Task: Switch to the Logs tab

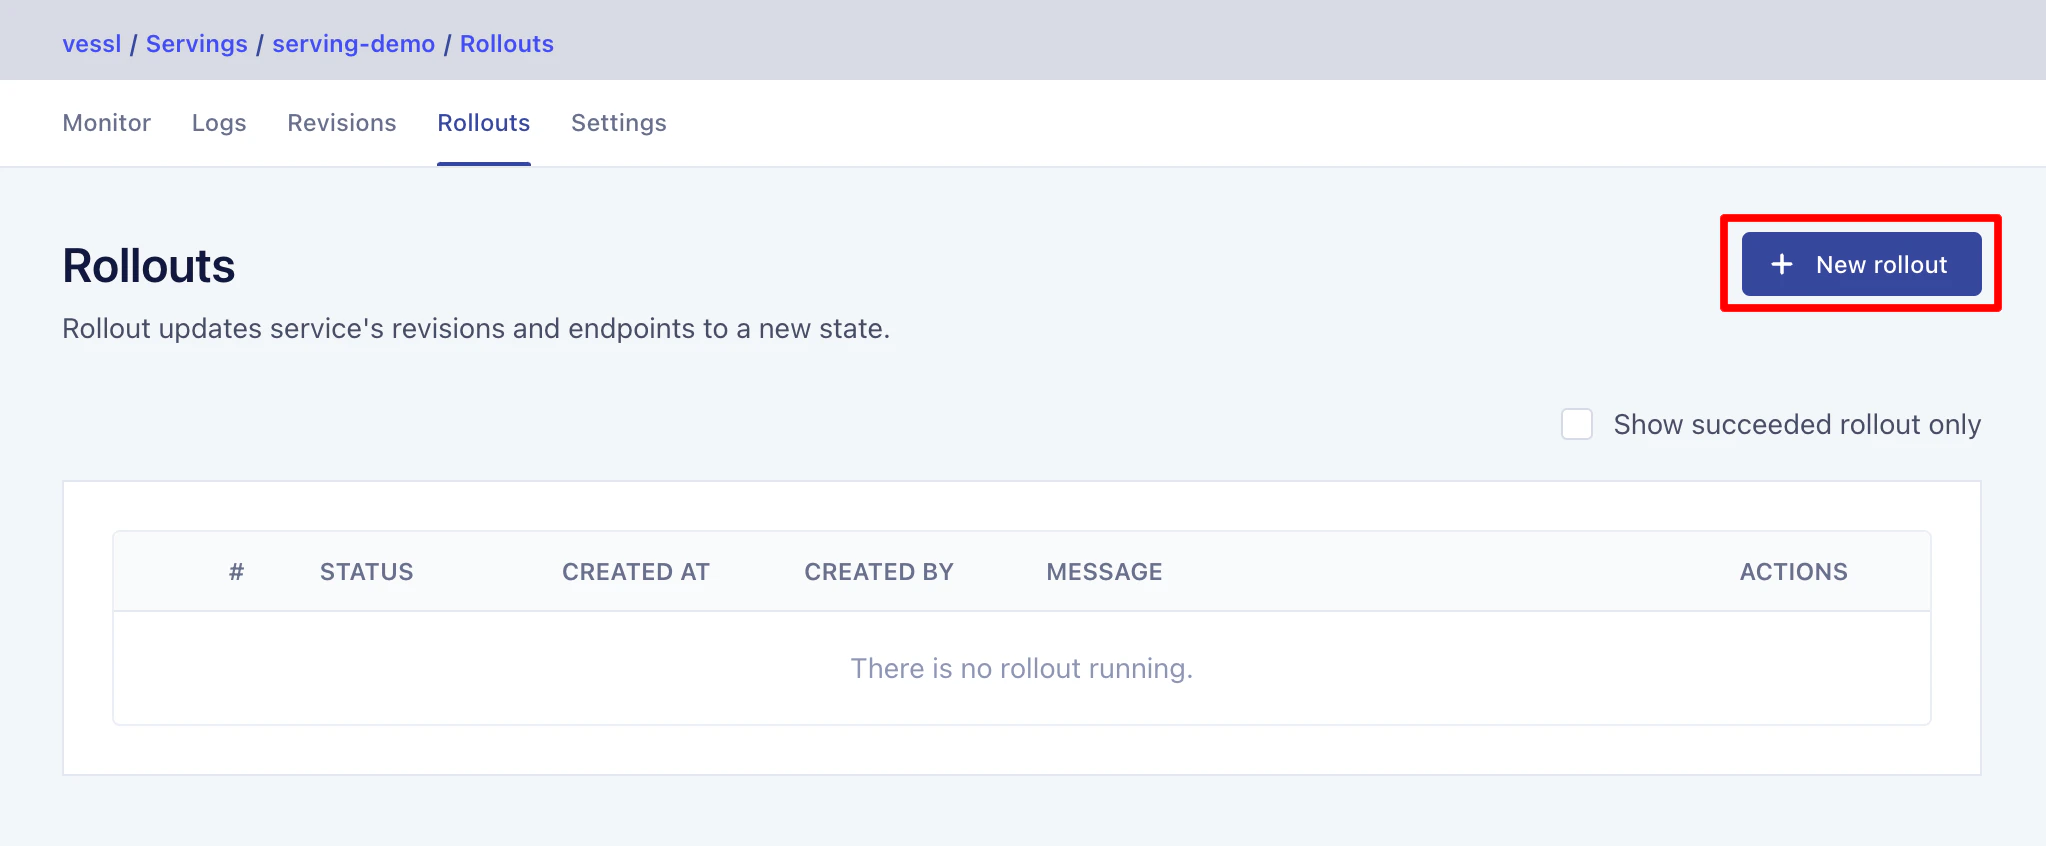Action: (x=219, y=123)
